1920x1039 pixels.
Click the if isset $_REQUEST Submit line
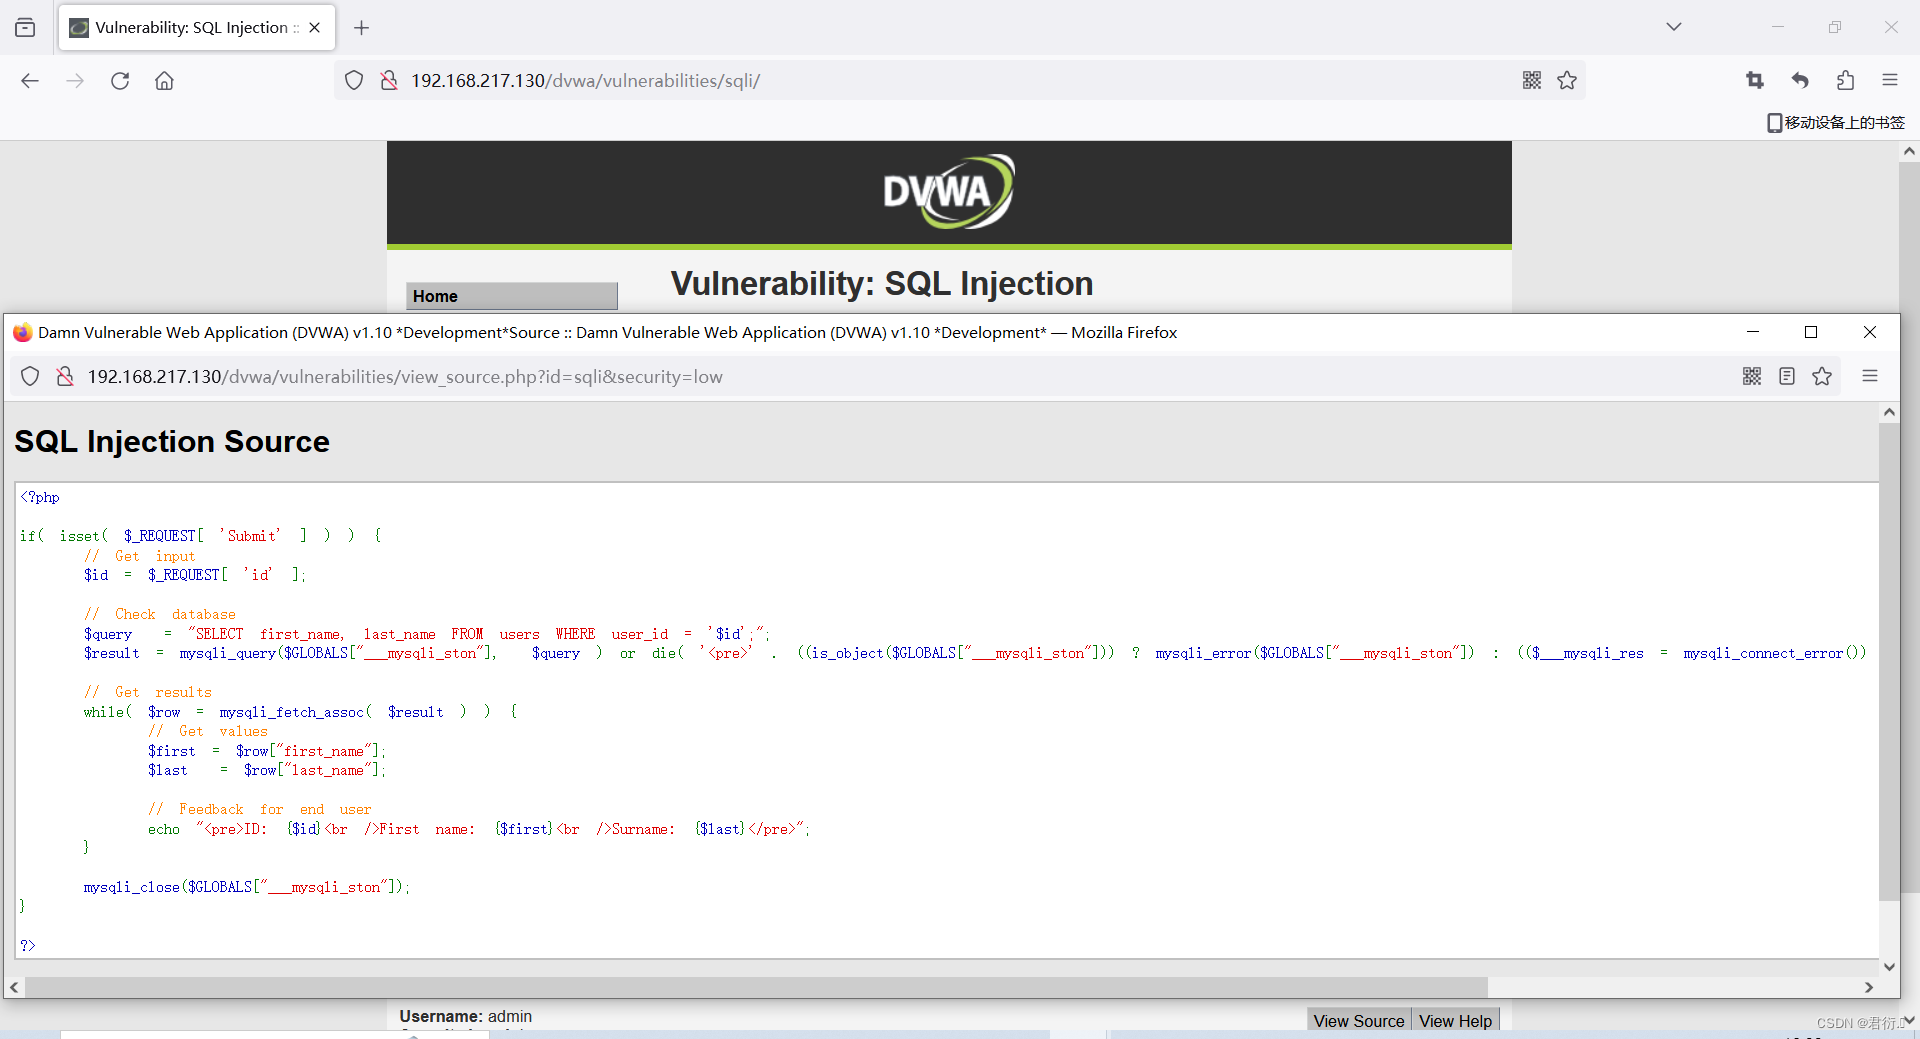pos(201,536)
